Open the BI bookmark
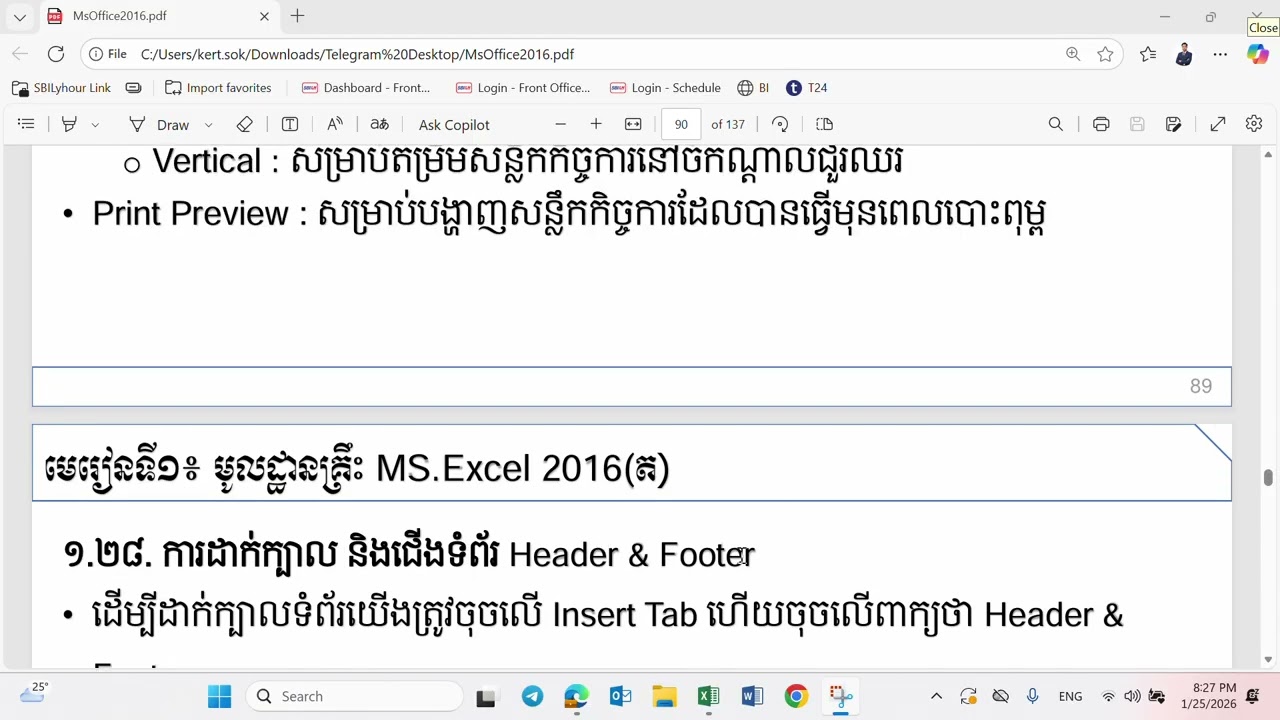The width and height of the screenshot is (1280, 720). tap(753, 88)
